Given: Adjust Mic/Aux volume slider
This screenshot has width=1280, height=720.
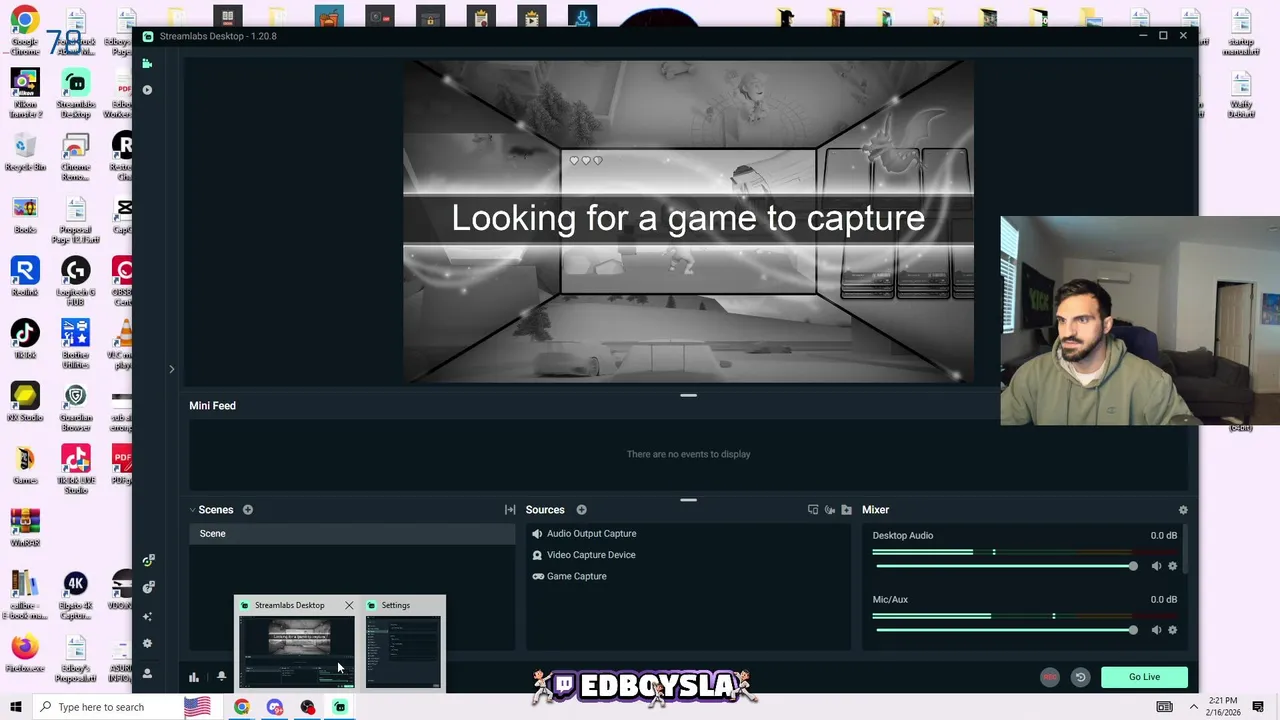Looking at the screenshot, I should [x=1005, y=630].
